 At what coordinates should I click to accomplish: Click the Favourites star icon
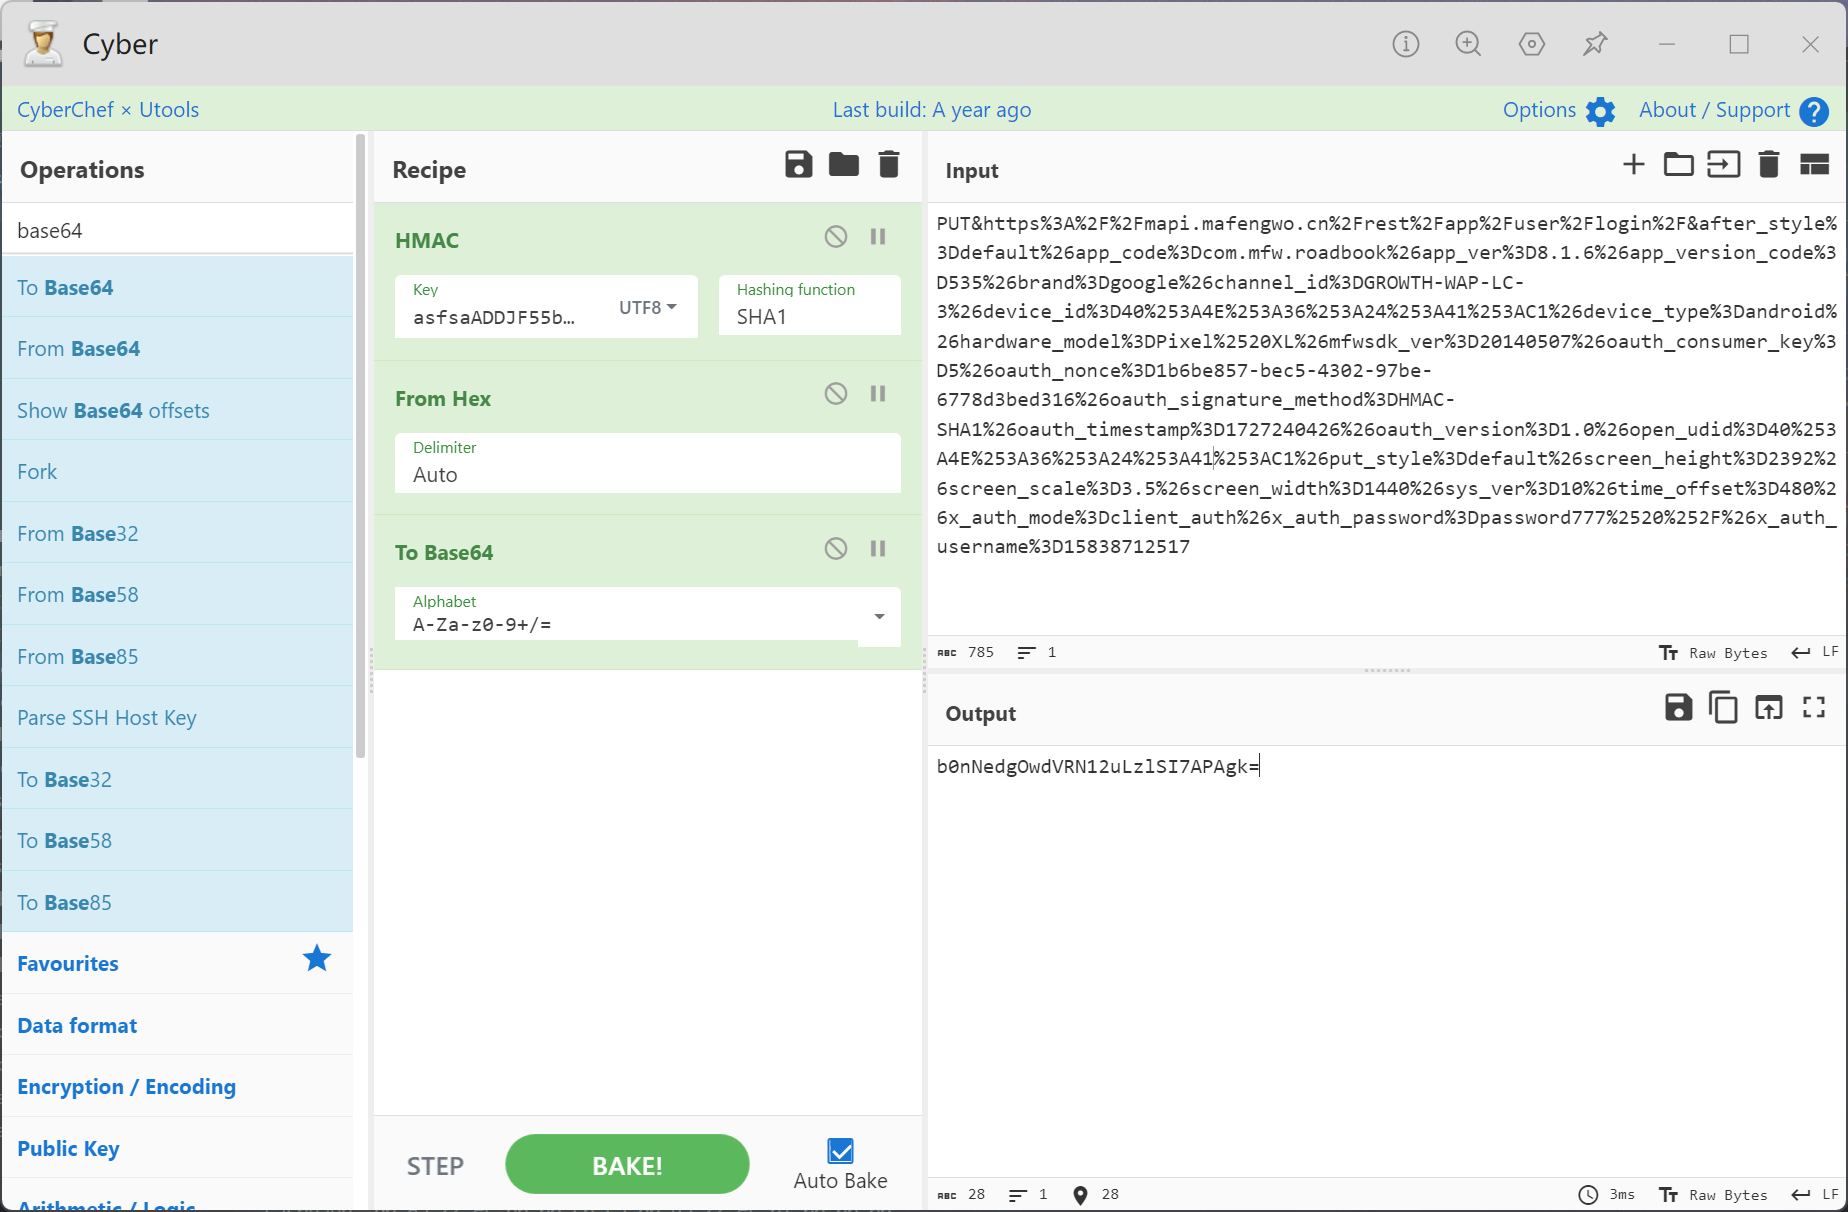point(317,959)
